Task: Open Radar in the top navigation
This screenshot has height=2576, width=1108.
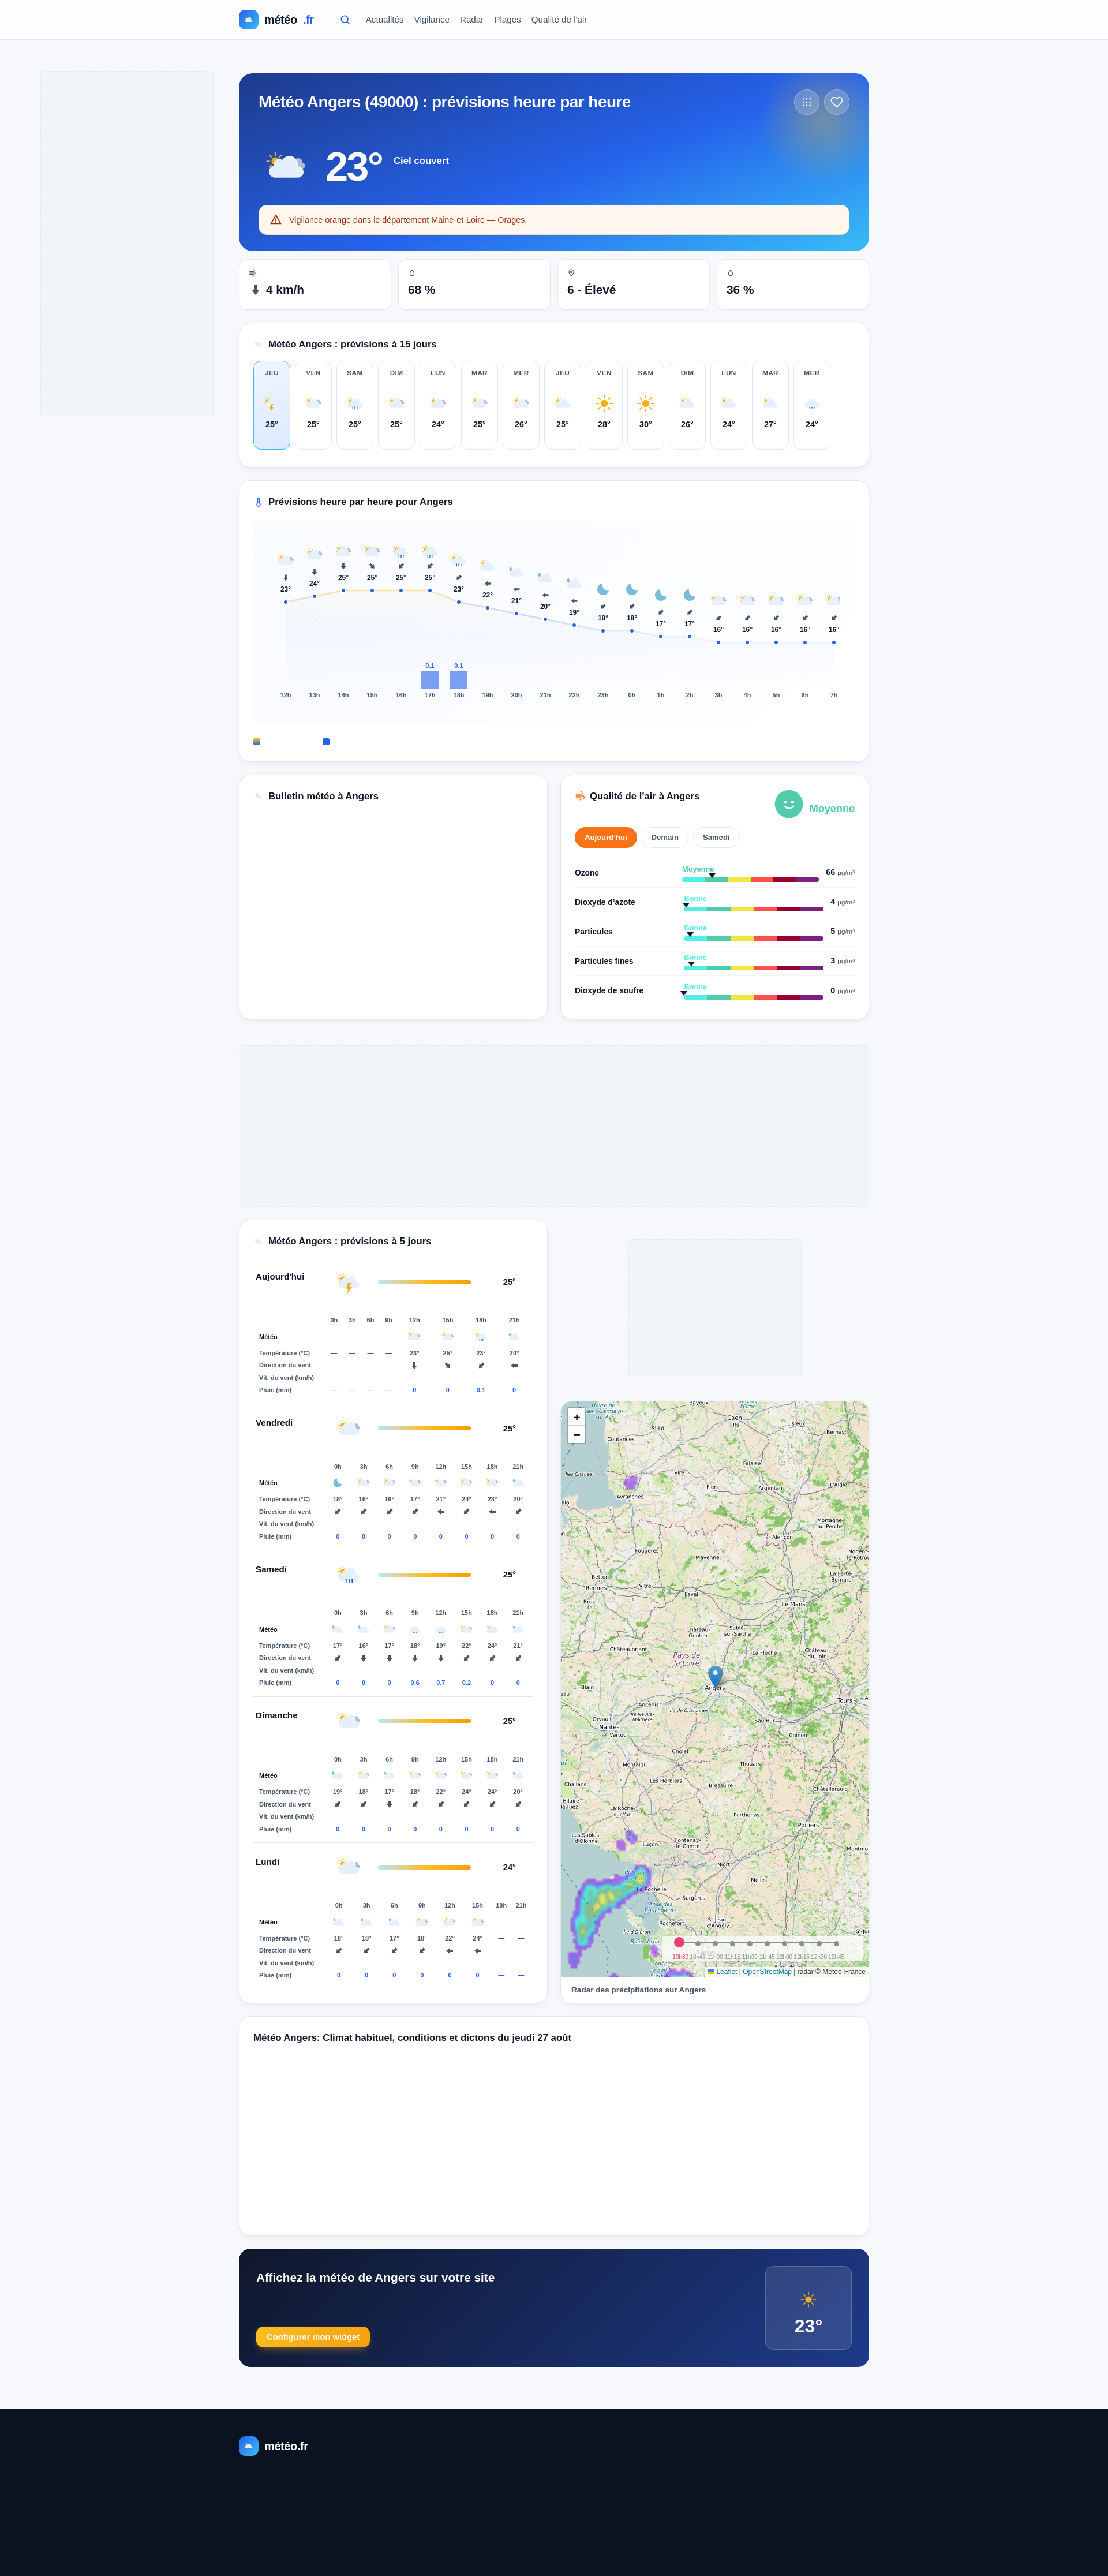Action: (472, 20)
